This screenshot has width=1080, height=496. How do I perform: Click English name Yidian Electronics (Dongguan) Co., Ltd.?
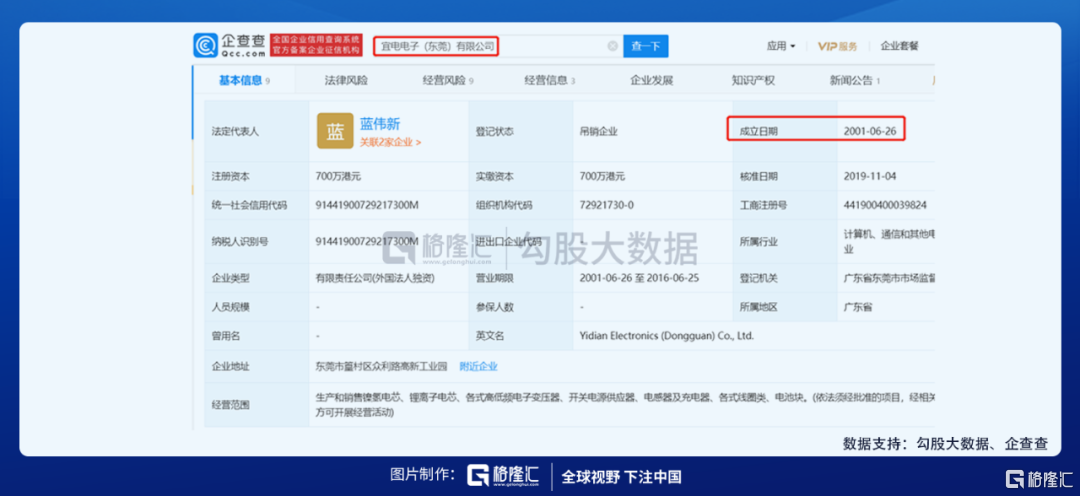tap(667, 336)
